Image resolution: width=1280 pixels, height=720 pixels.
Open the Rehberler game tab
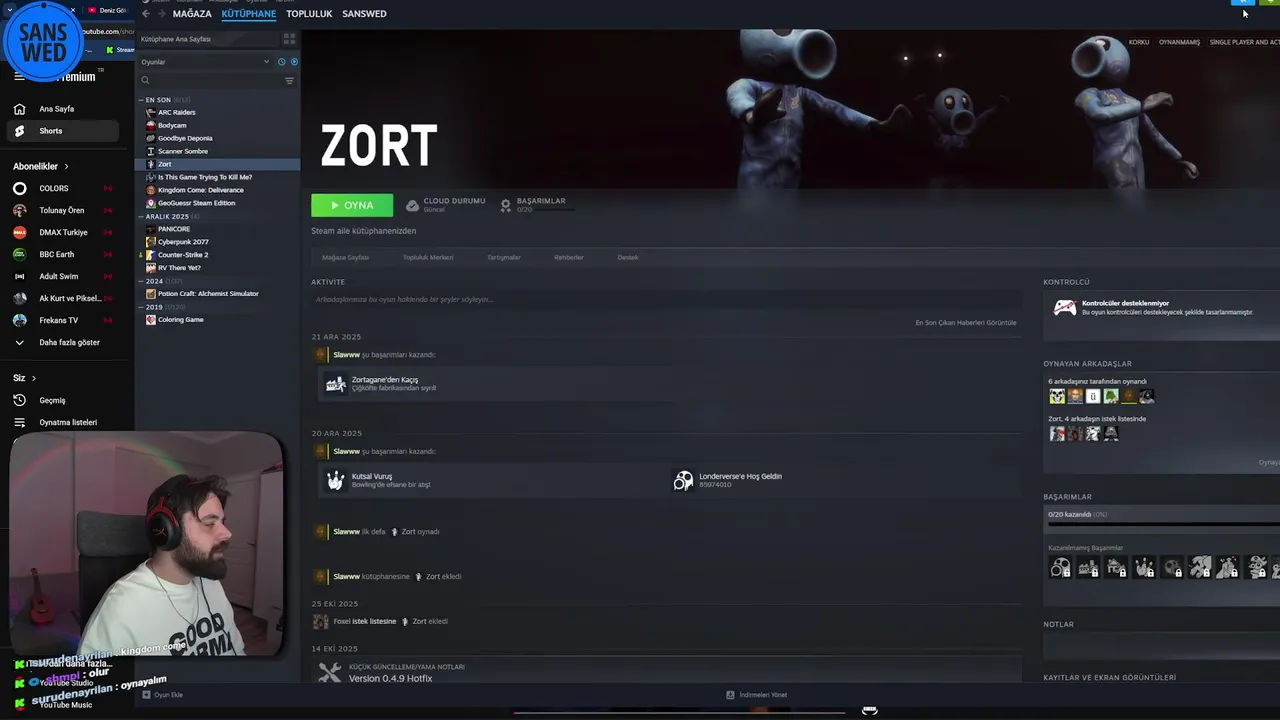[569, 258]
